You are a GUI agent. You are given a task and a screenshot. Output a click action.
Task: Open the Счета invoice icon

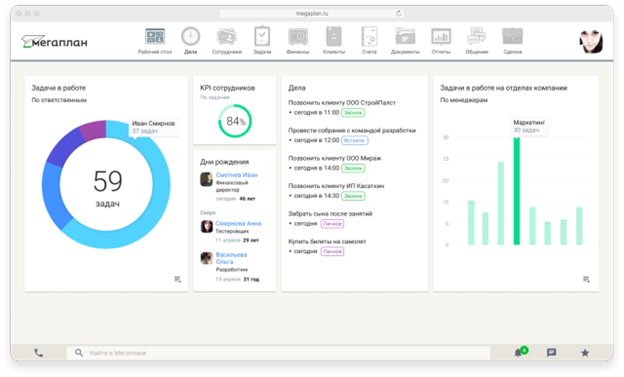point(369,36)
